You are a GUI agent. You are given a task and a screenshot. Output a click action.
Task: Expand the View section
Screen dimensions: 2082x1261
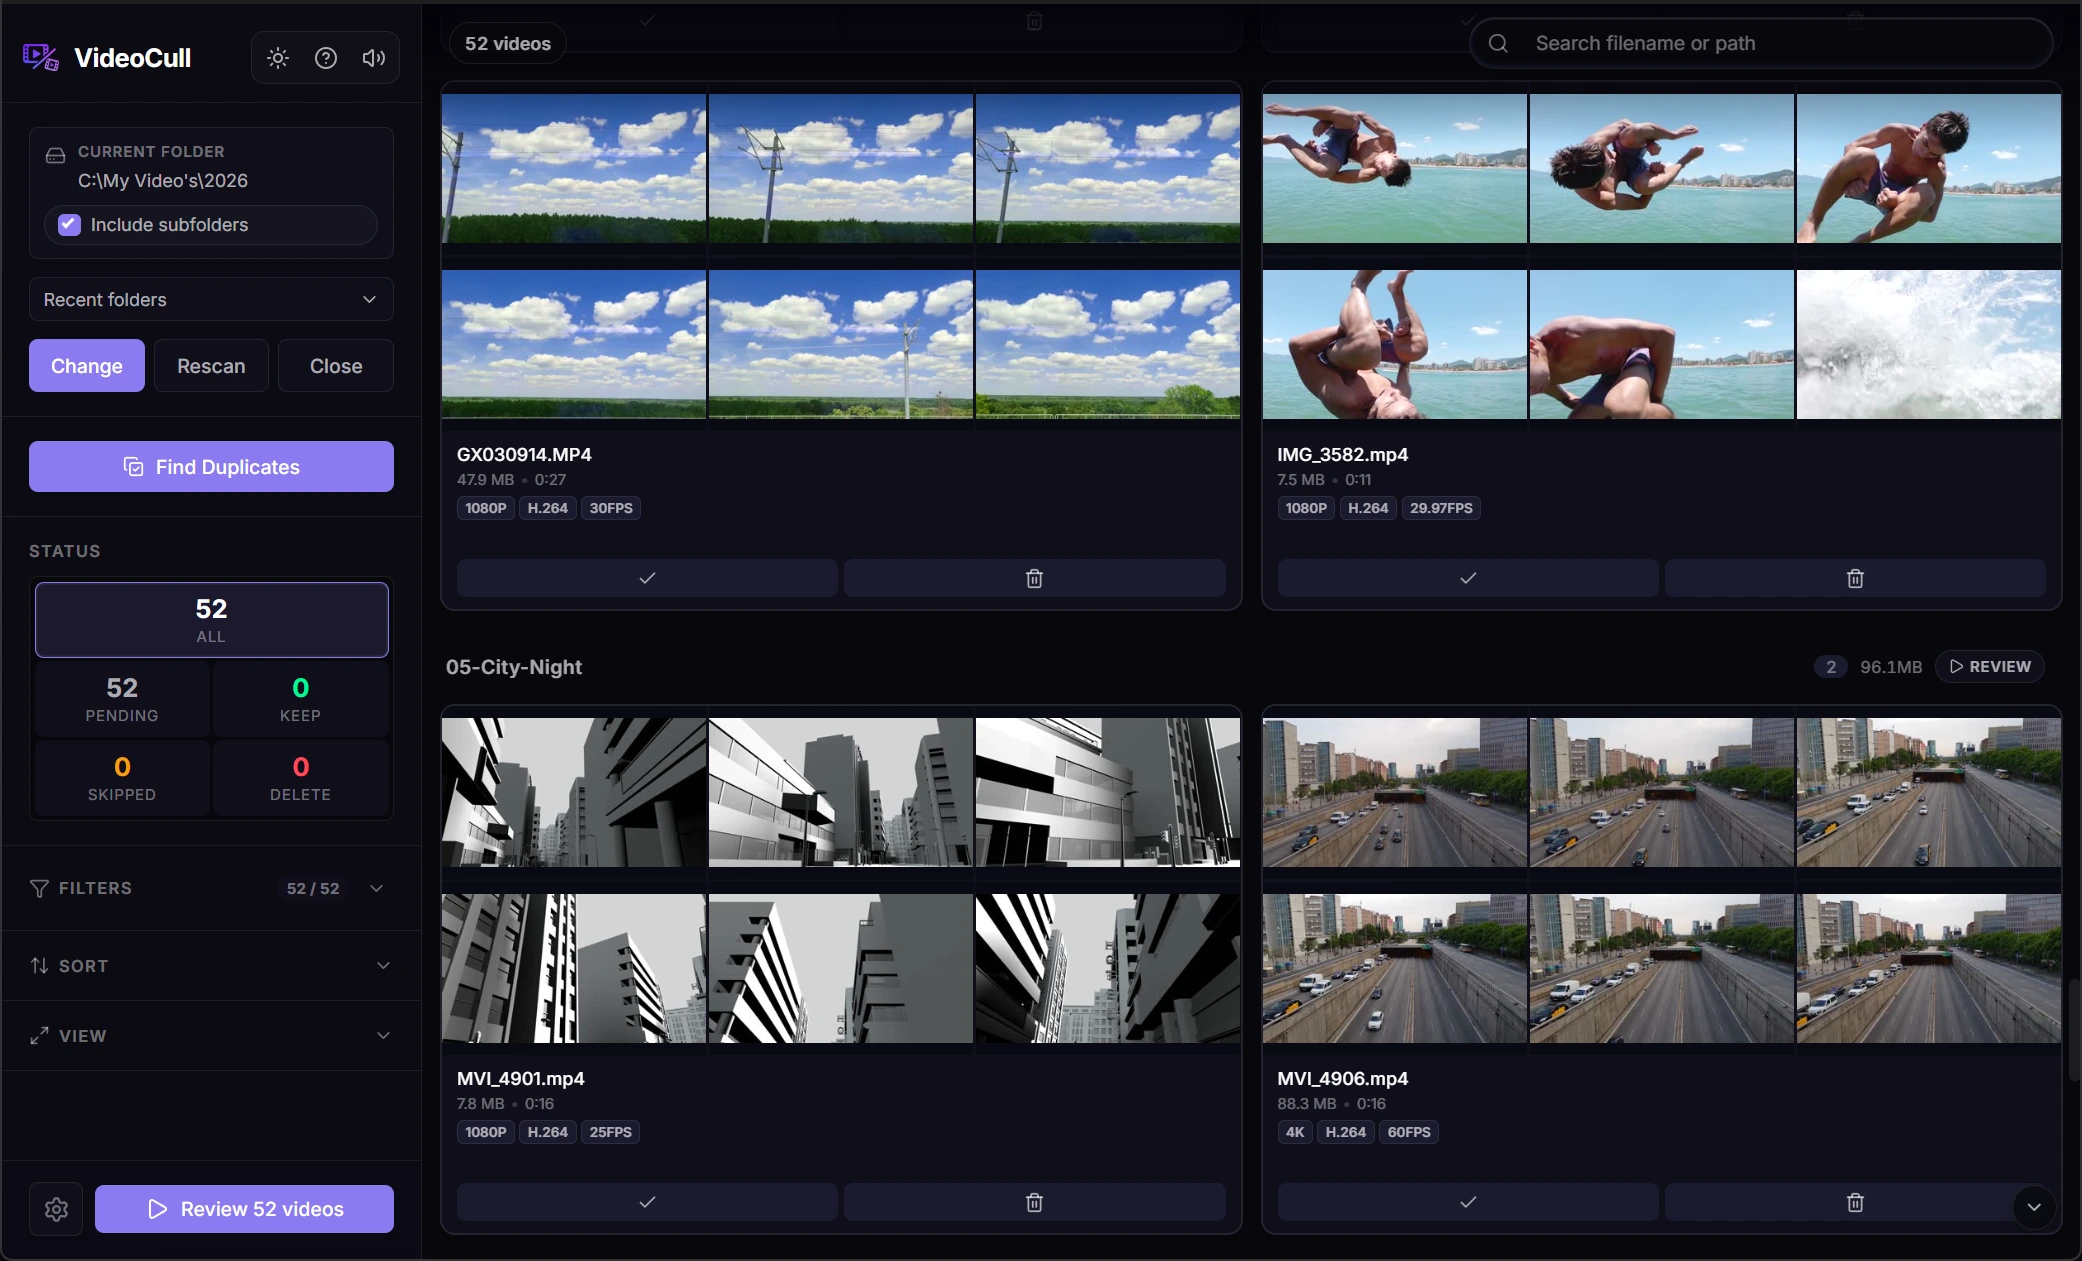211,1036
